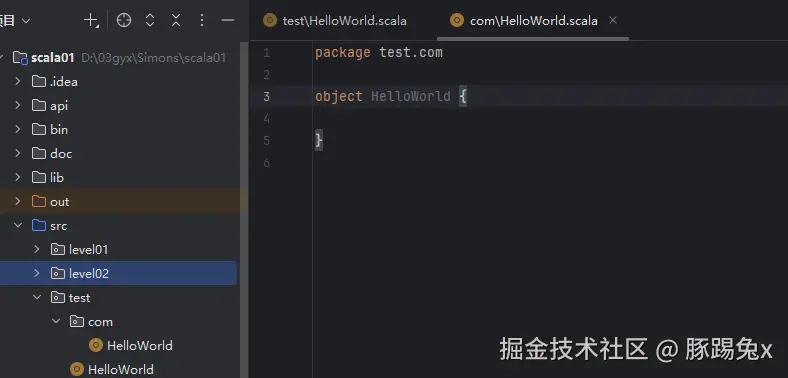The height and width of the screenshot is (378, 788).
Task: Open the project view dropdown chevron
Action: (x=26, y=21)
